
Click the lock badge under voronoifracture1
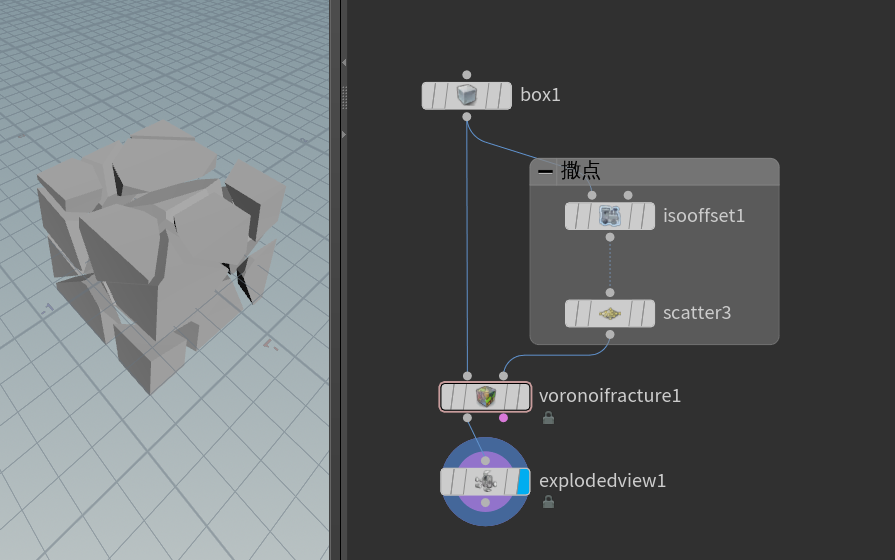click(548, 418)
